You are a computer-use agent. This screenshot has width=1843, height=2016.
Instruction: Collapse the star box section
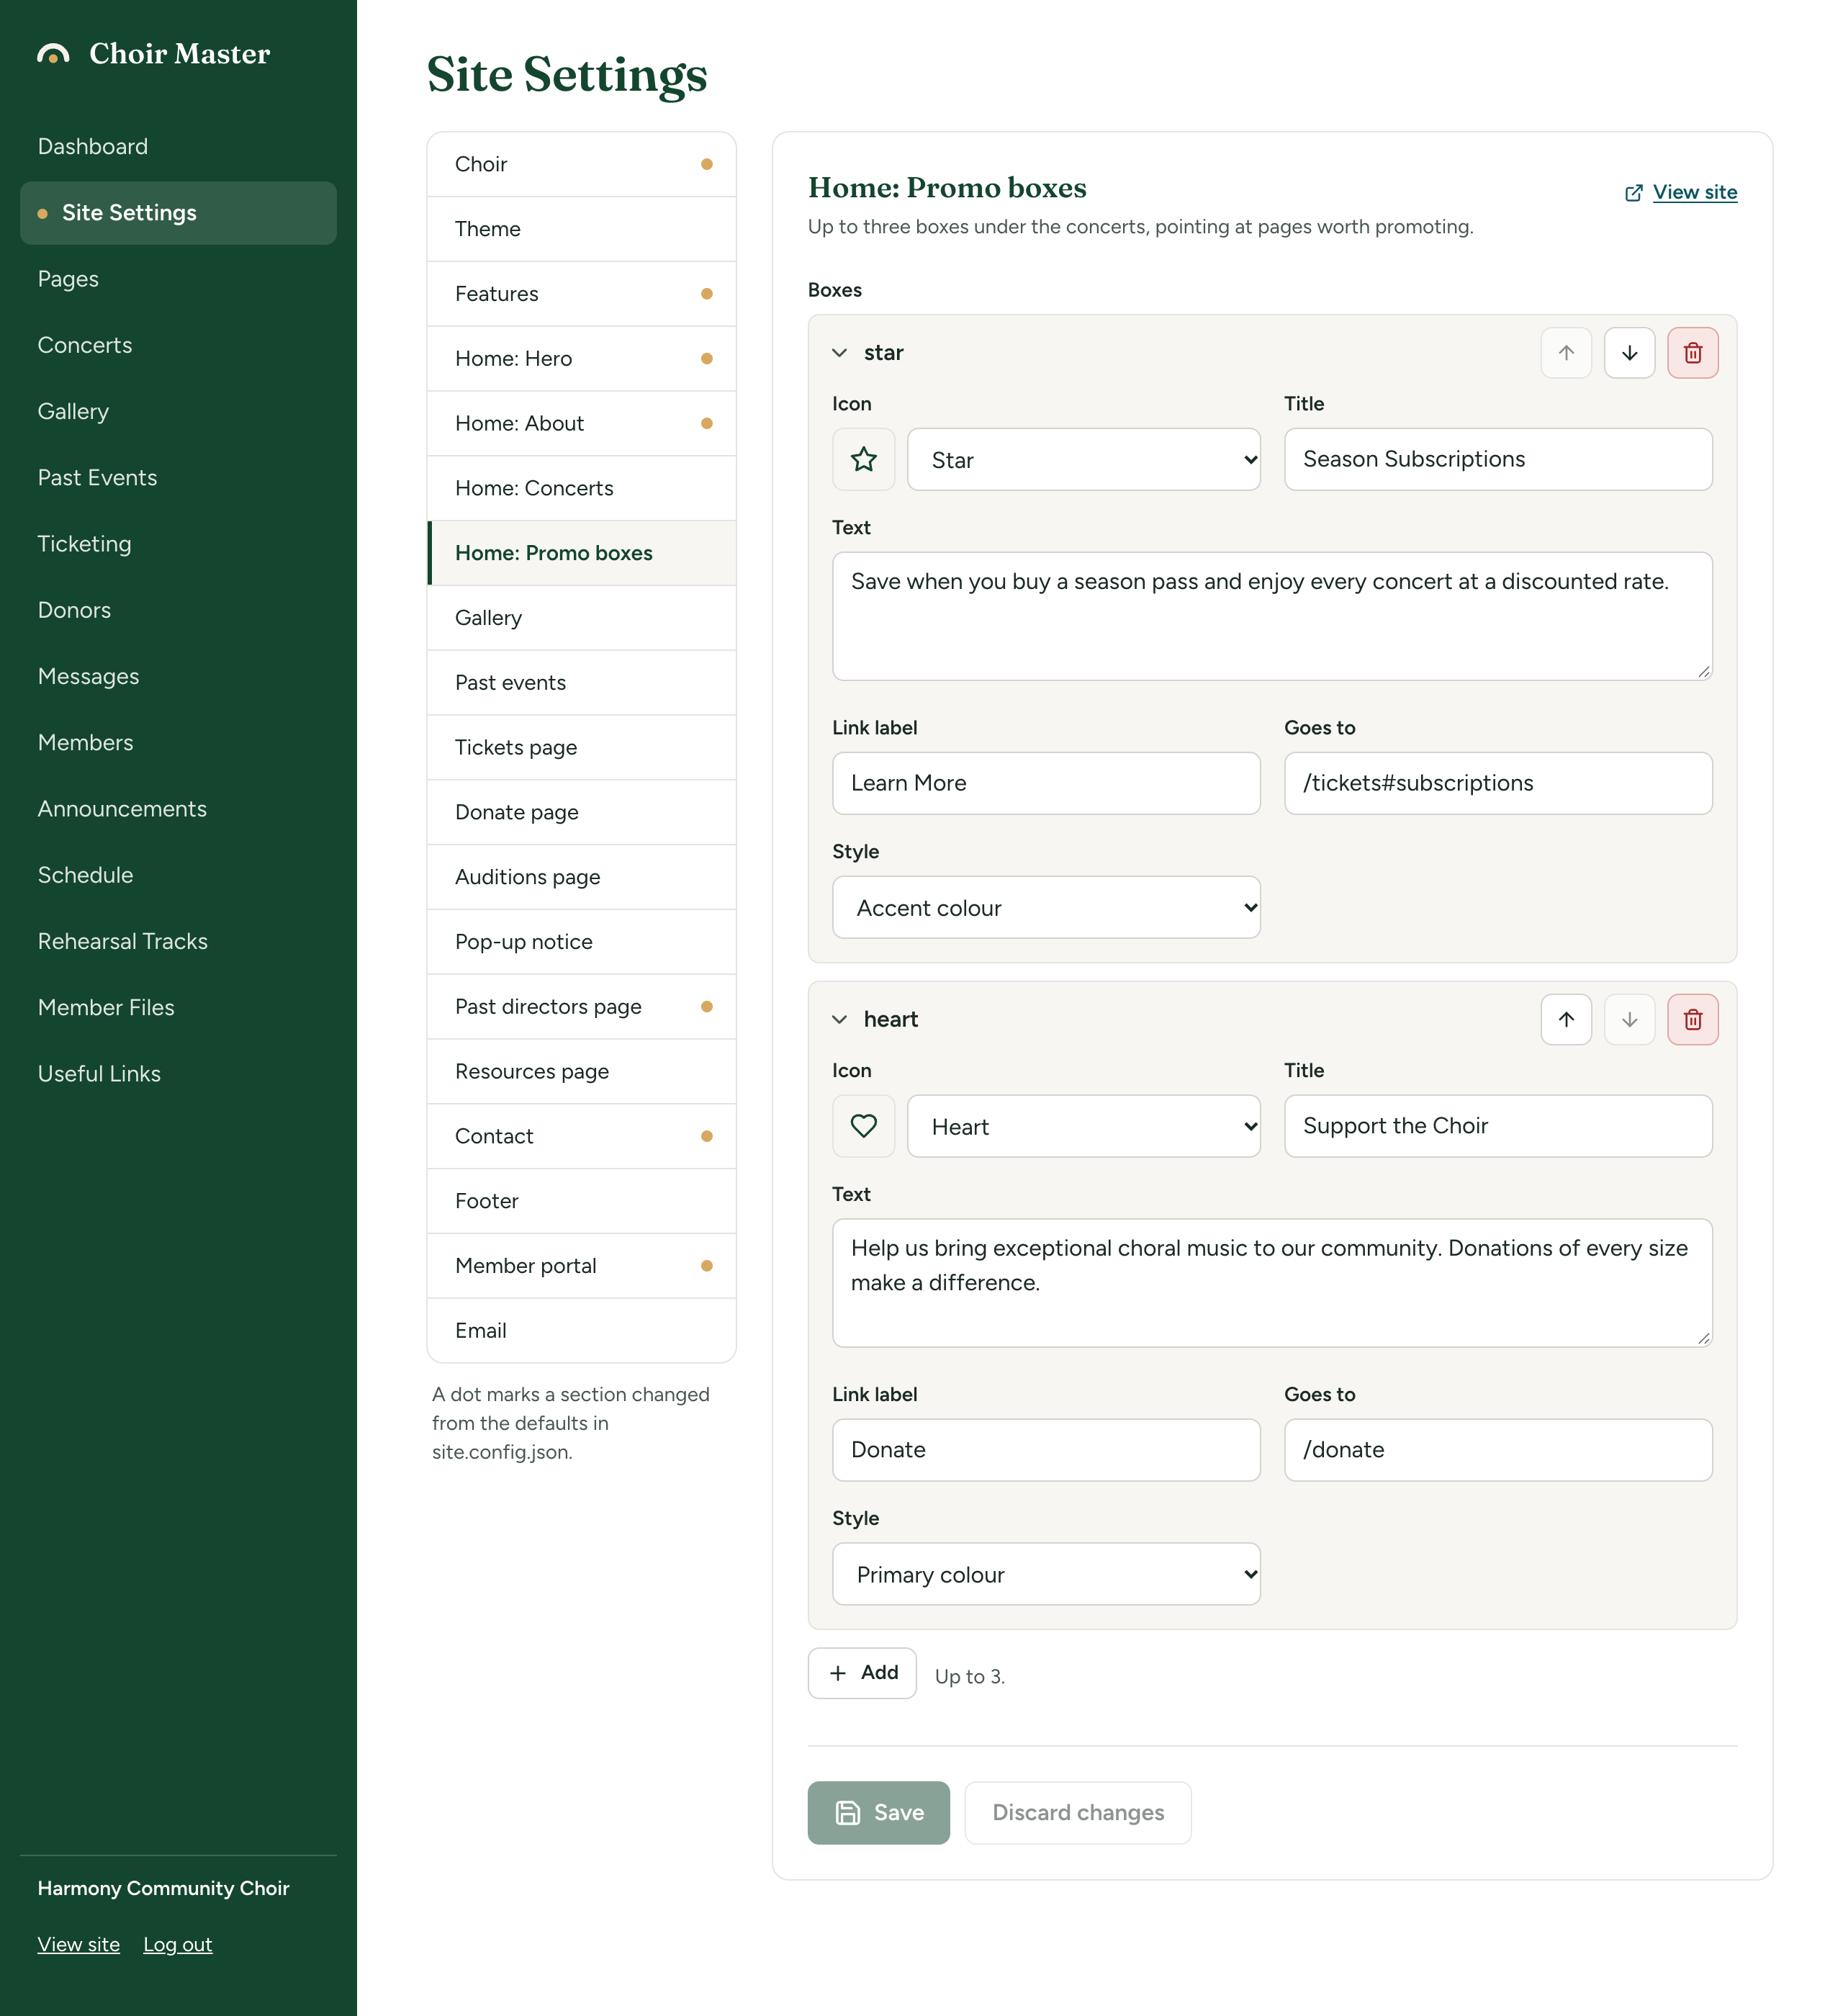pos(840,353)
